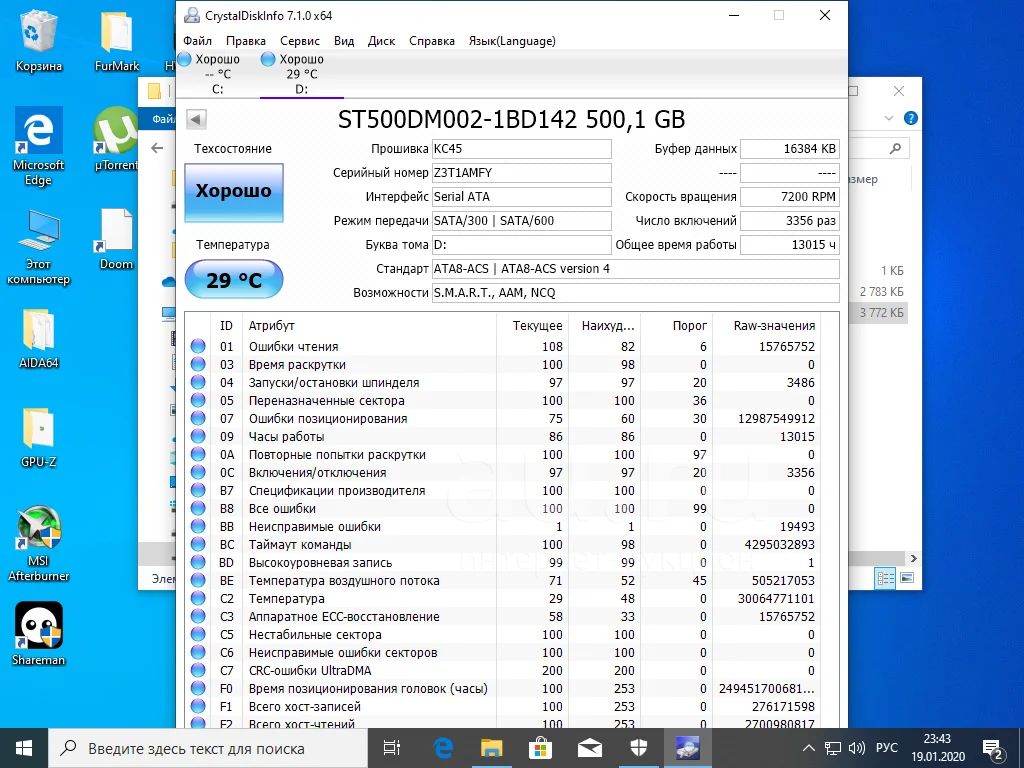Click CrystalDiskInfo taskbar icon
The width and height of the screenshot is (1024, 768).
(687, 748)
